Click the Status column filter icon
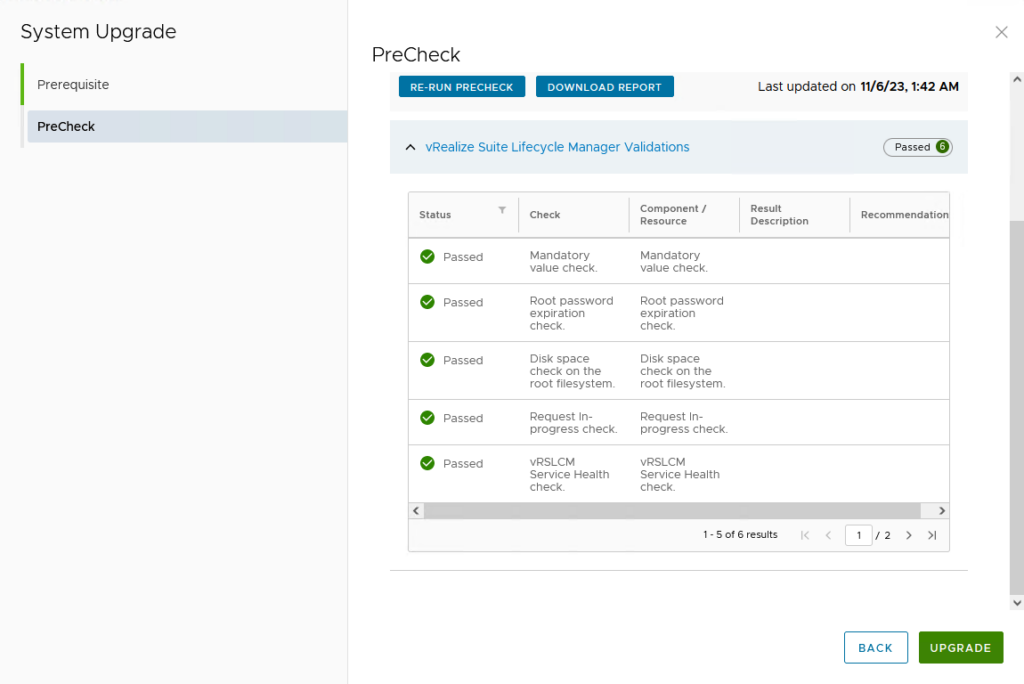This screenshot has width=1024, height=684. point(502,210)
